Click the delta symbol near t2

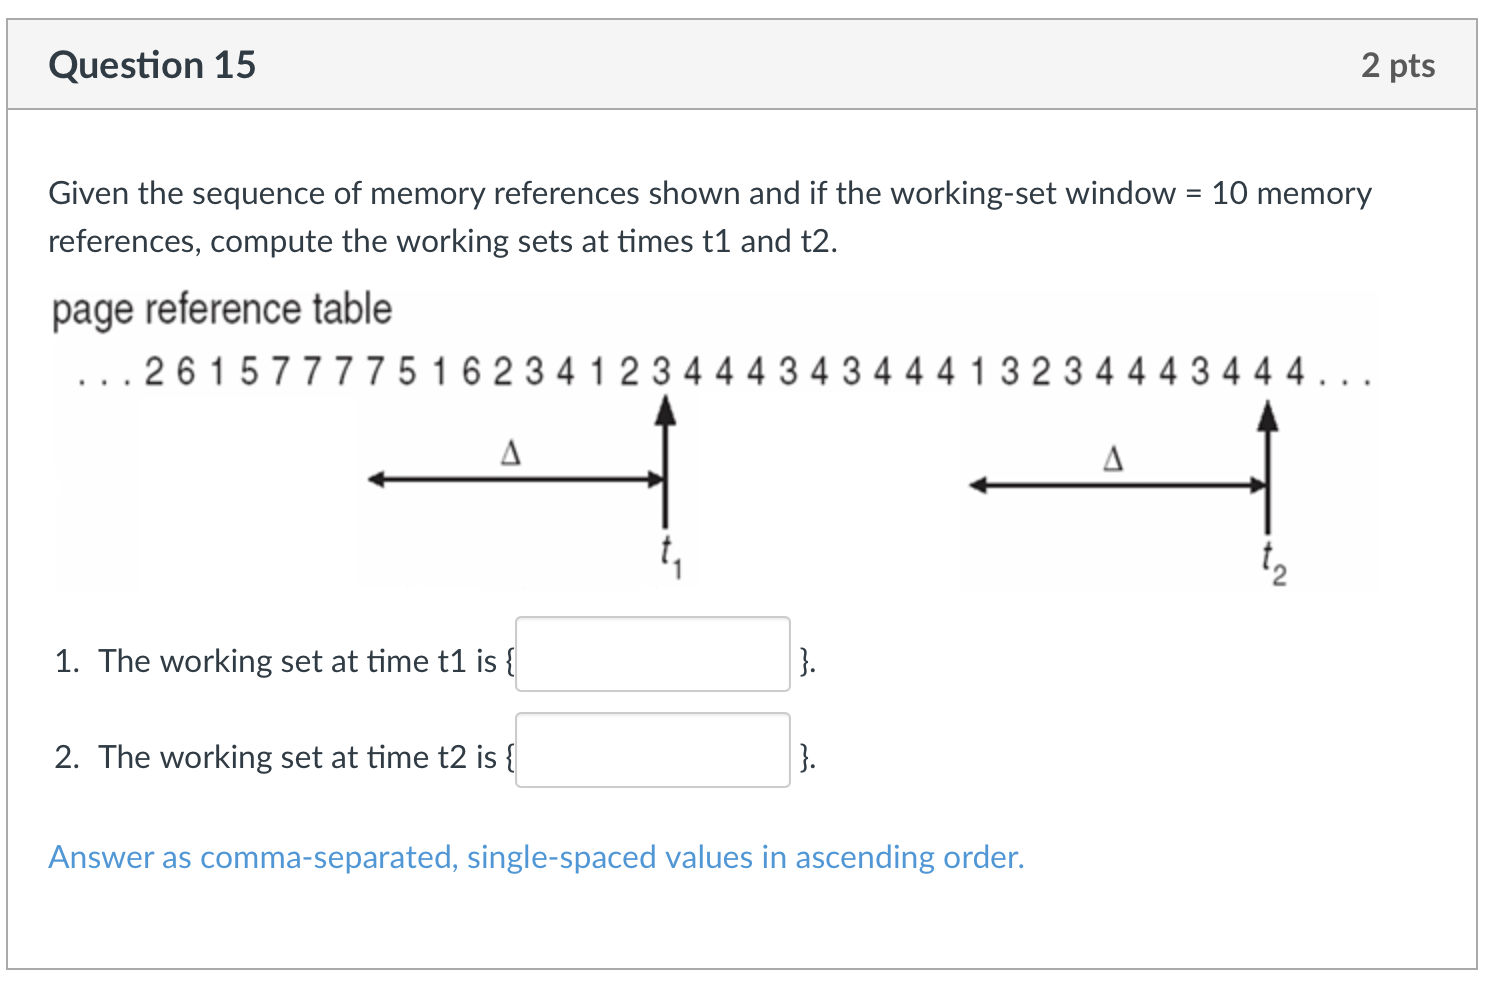coord(1112,460)
